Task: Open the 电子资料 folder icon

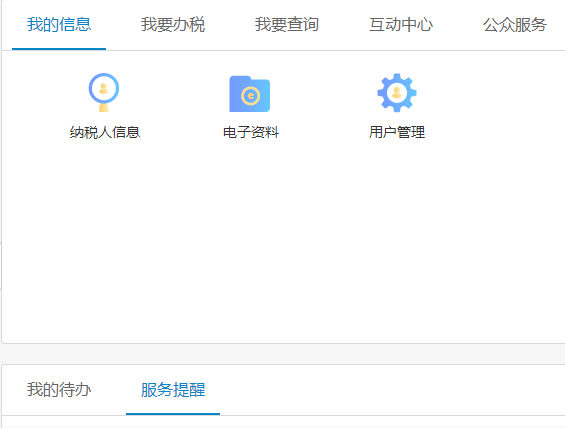Action: tap(249, 94)
